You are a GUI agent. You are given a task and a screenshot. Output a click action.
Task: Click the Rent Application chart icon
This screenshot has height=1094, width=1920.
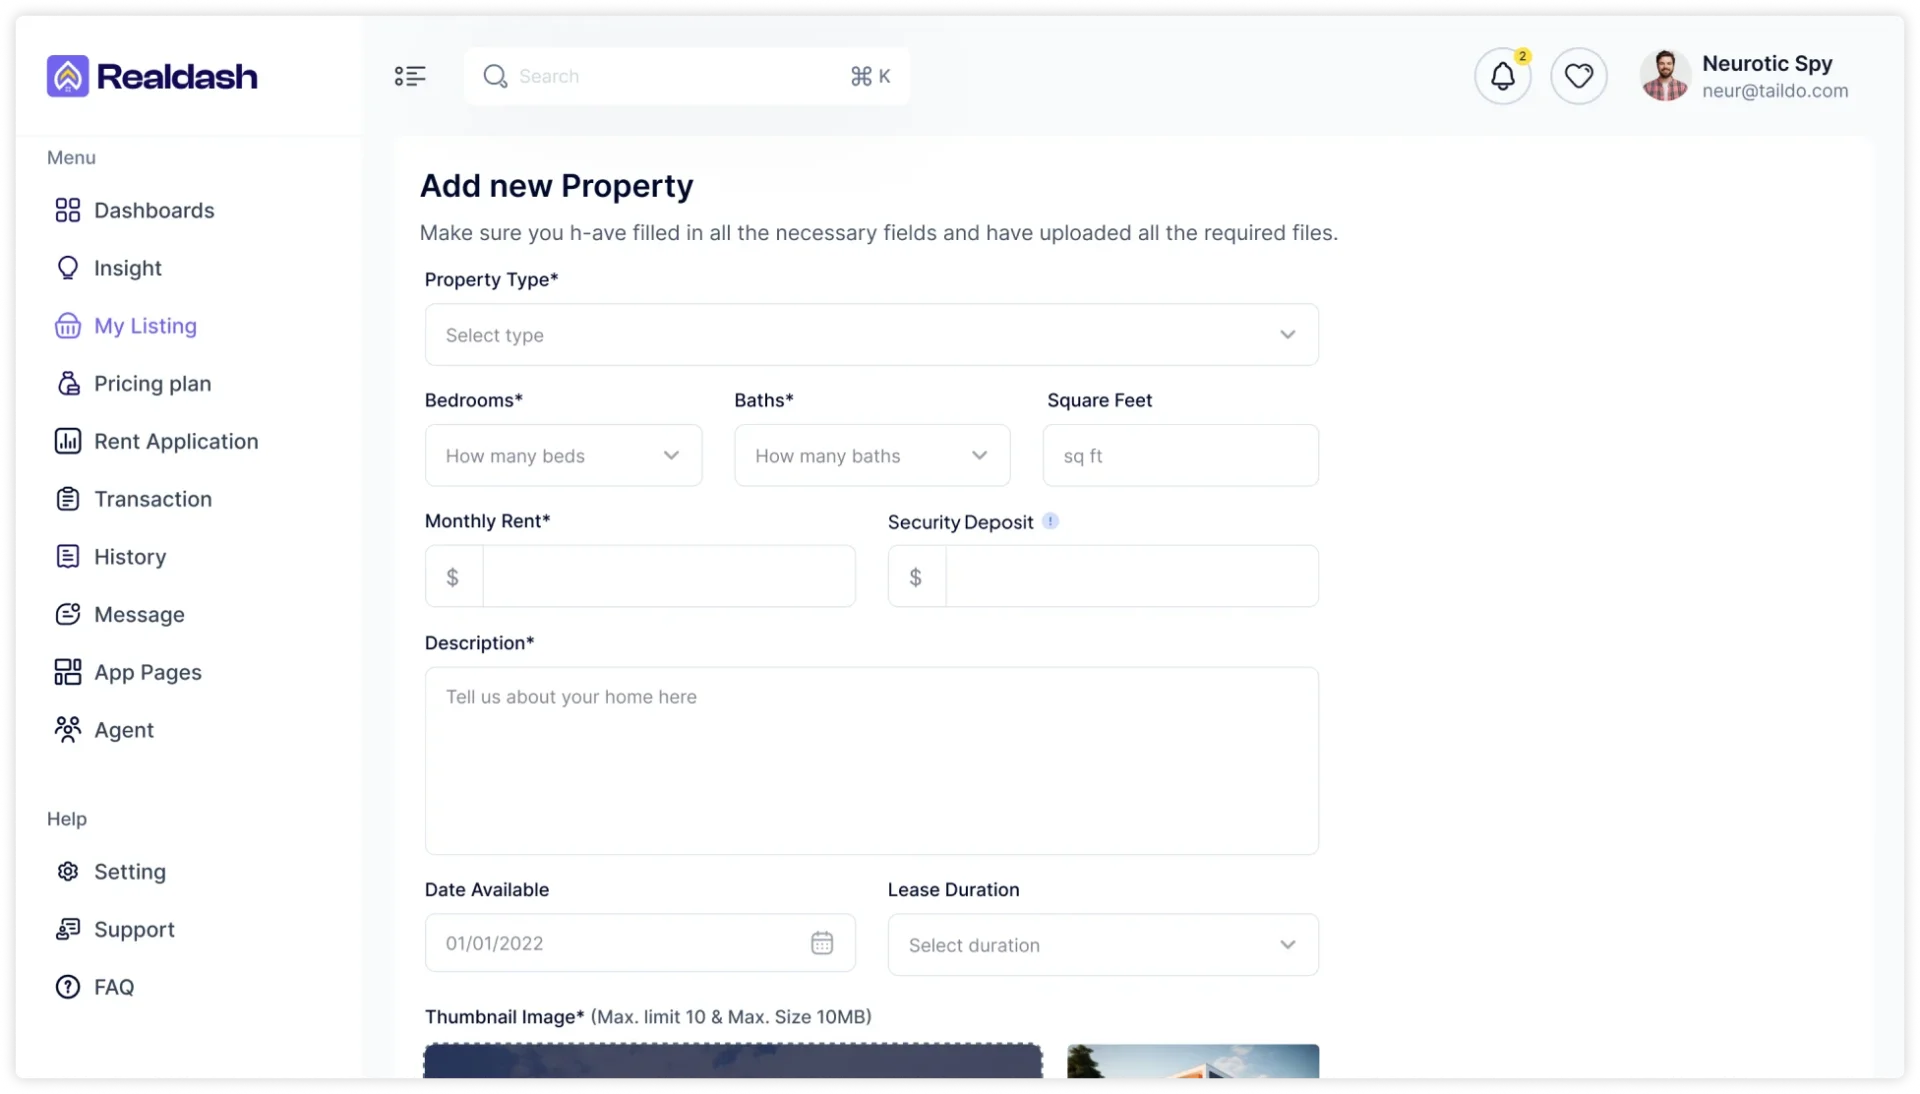(x=68, y=441)
